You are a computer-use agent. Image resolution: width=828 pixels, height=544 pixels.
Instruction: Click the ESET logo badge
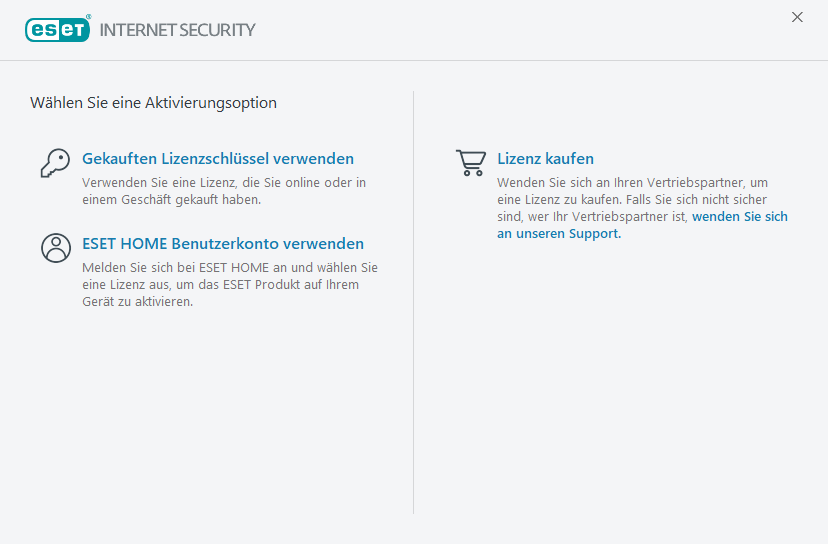click(57, 30)
